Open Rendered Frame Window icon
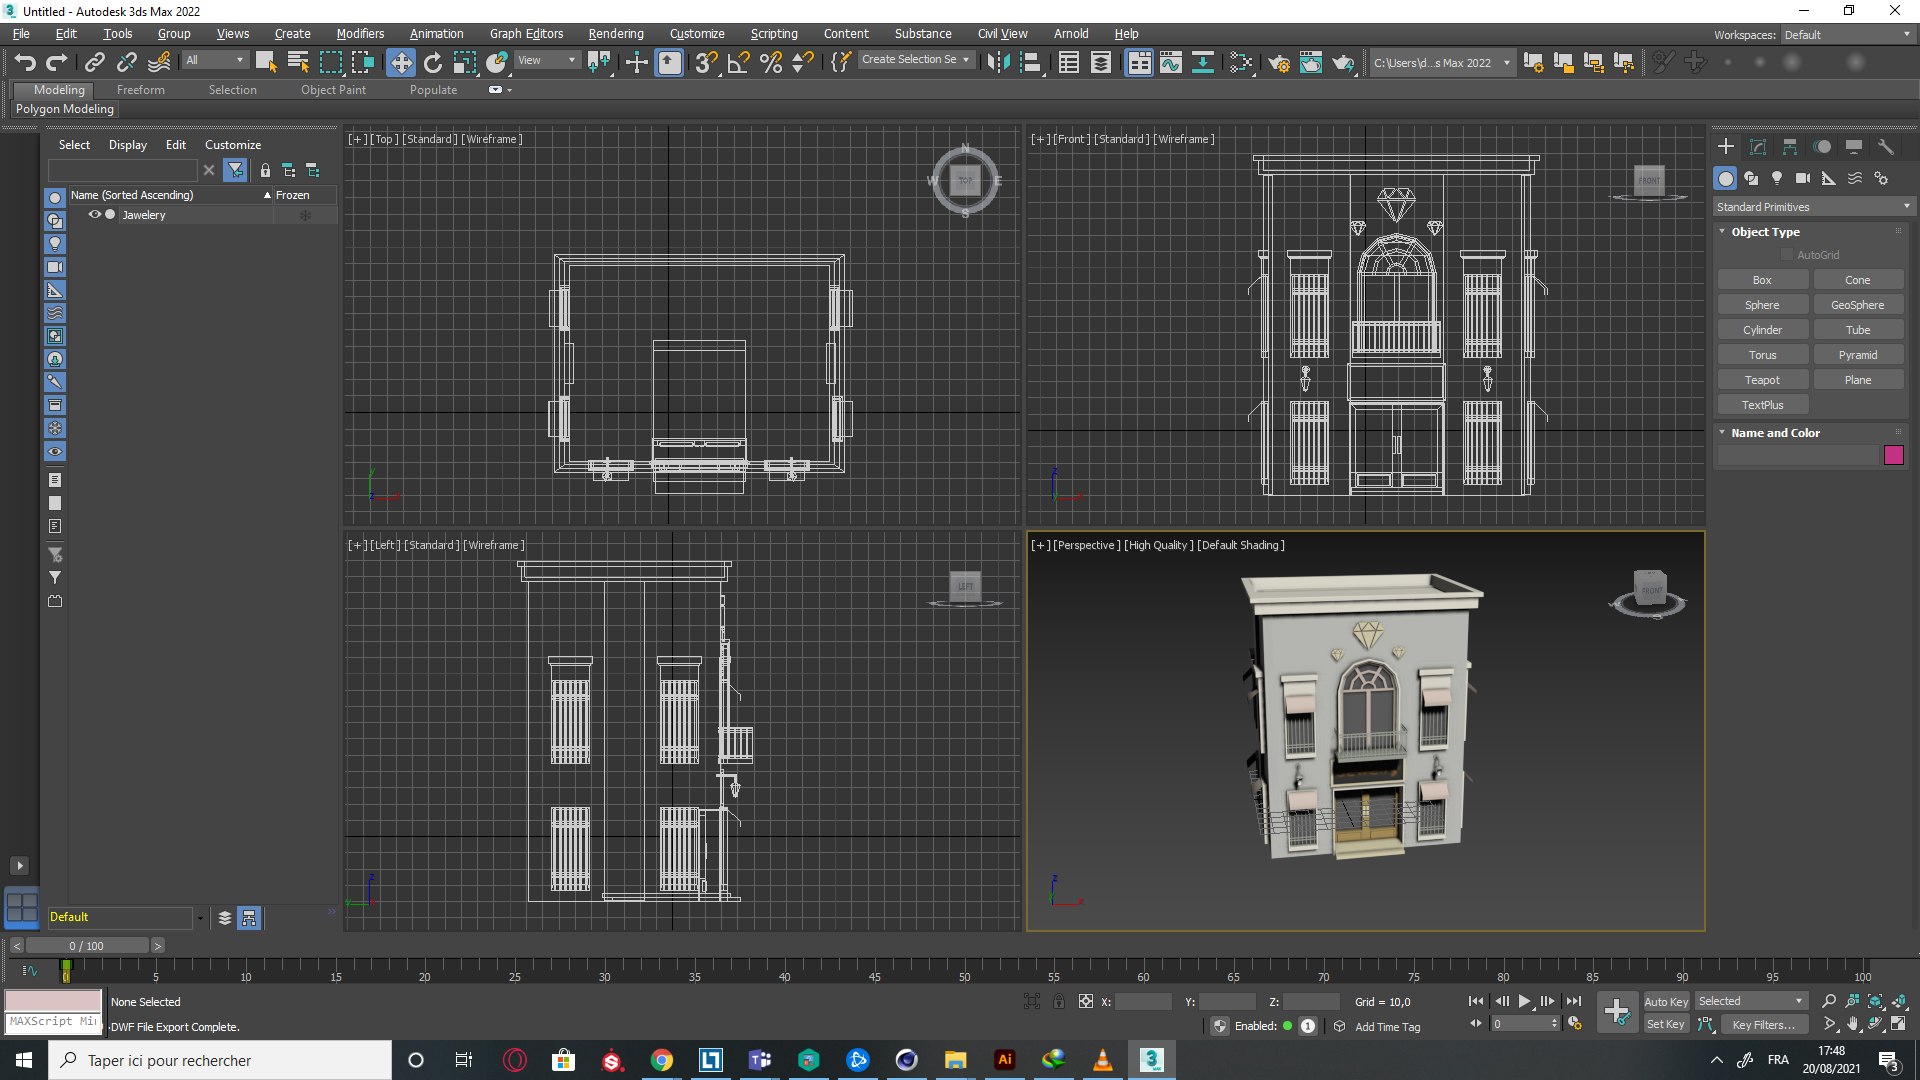1920x1080 pixels. coord(1311,62)
